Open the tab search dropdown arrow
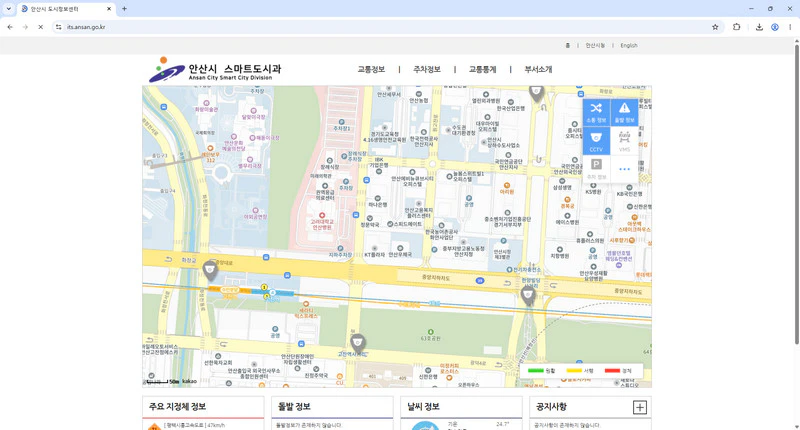The width and height of the screenshot is (800, 430). click(8, 9)
